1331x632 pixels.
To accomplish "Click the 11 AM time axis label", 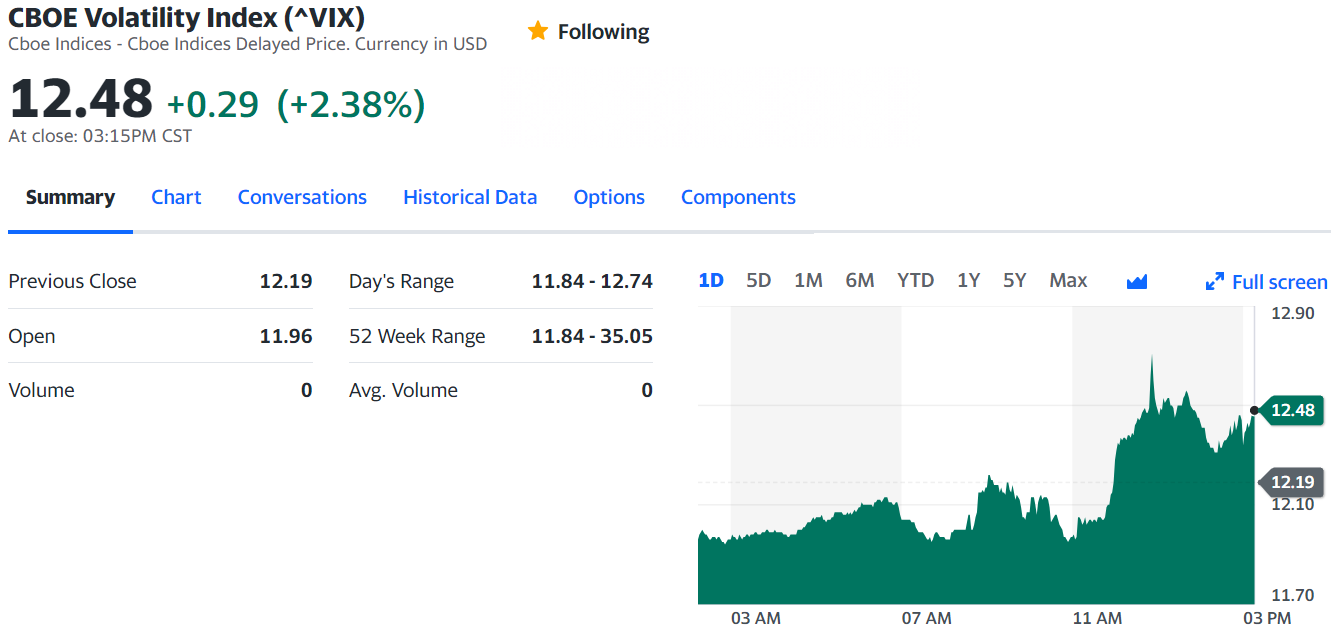I will point(1097,618).
